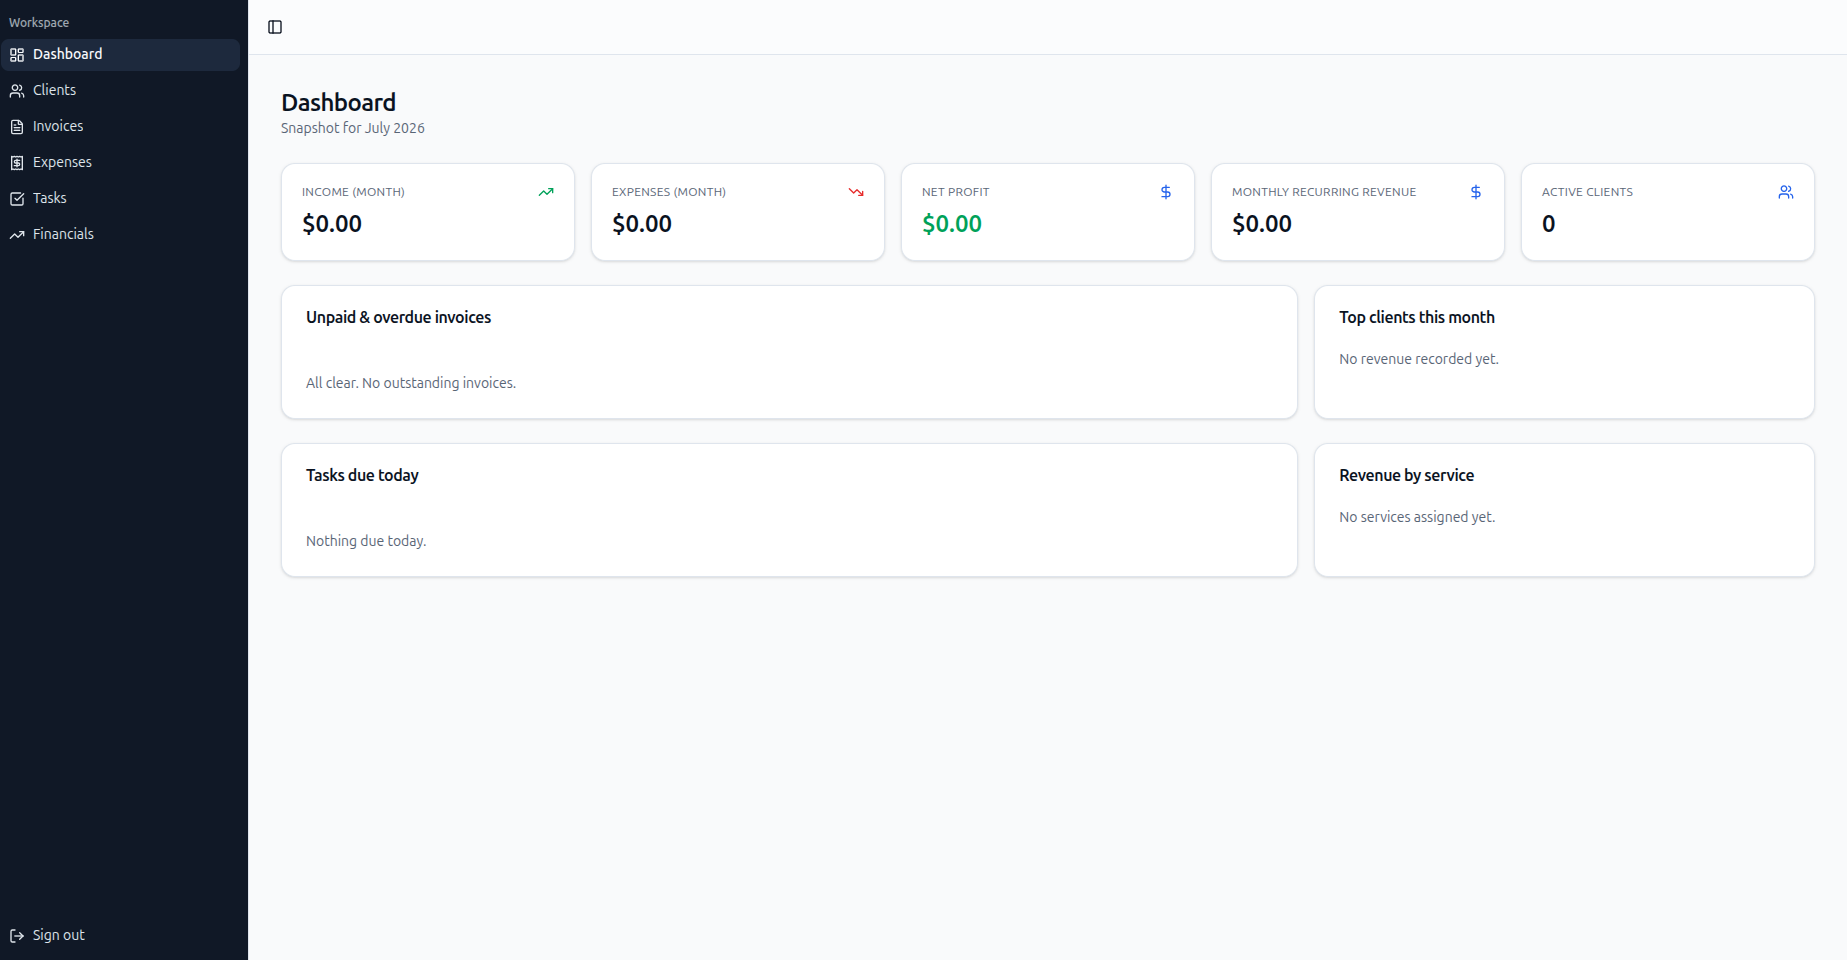
Task: Click dollar icon on Monthly Recurring Revenue card
Action: pyautogui.click(x=1476, y=192)
